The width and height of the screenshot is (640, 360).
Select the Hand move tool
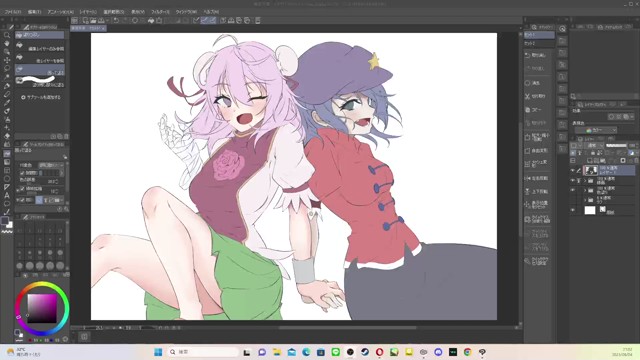click(7, 43)
